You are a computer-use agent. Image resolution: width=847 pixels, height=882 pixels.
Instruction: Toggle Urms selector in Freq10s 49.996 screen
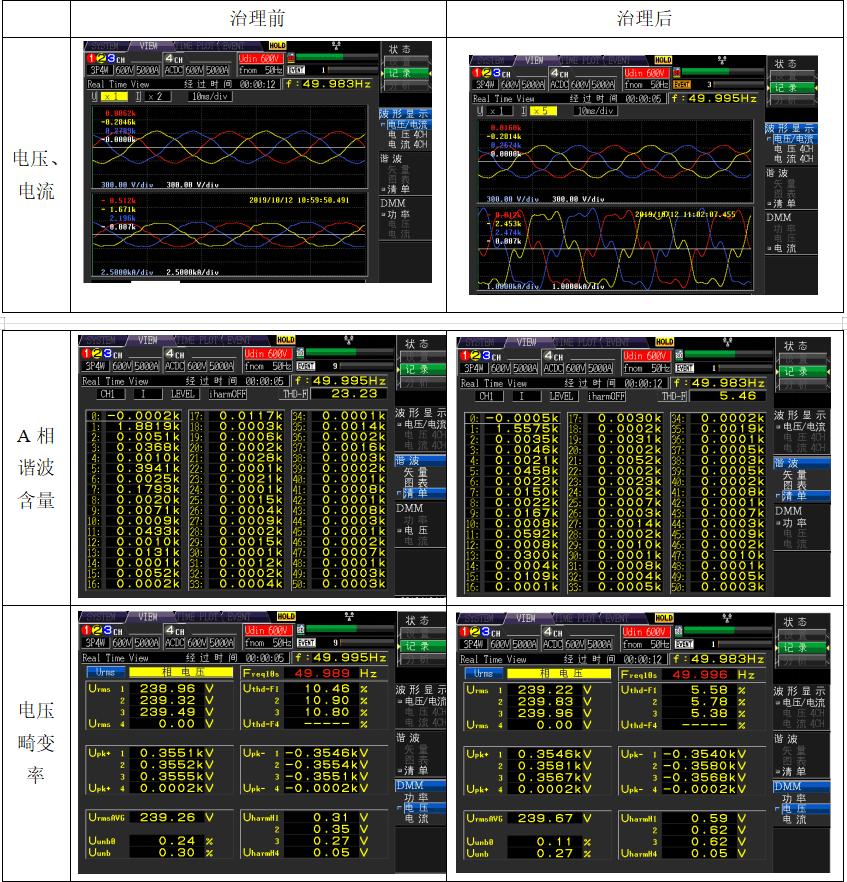pyautogui.click(x=484, y=673)
